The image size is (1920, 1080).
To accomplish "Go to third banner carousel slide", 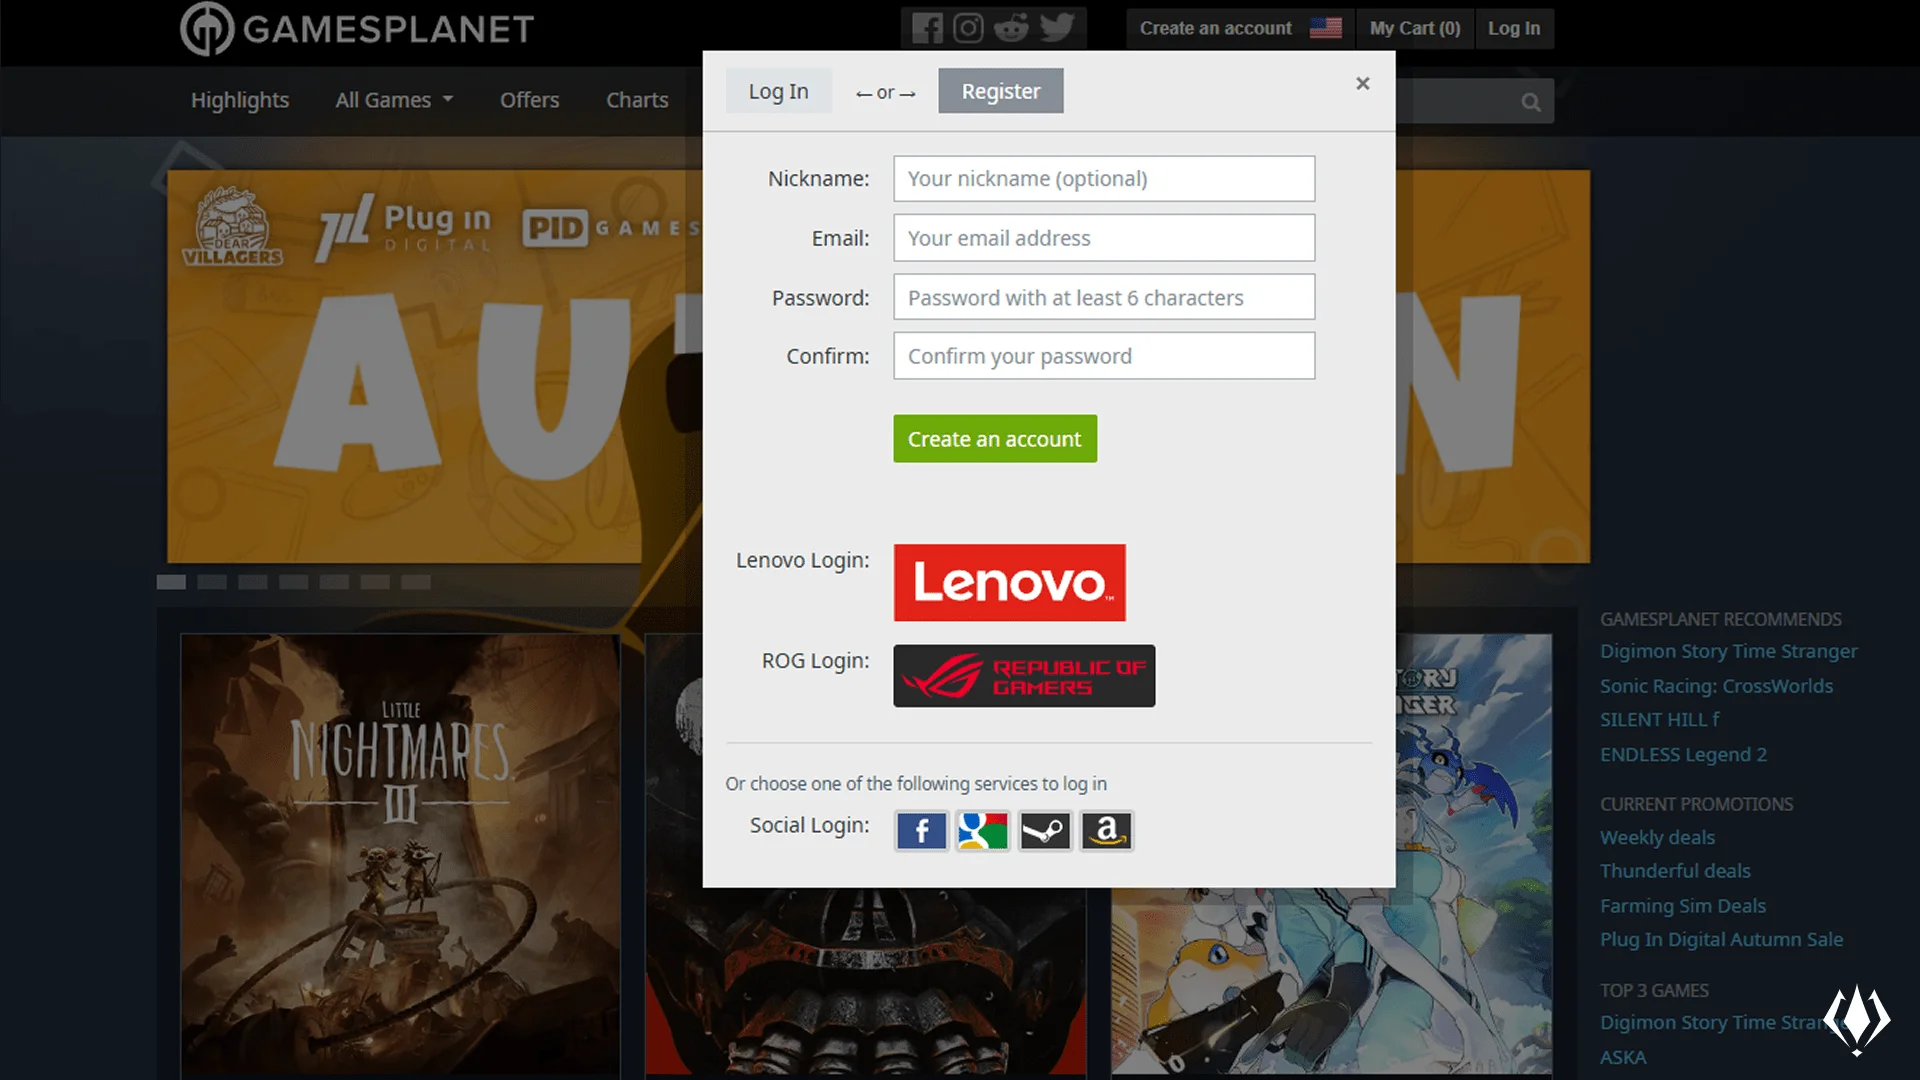I will pos(253,582).
